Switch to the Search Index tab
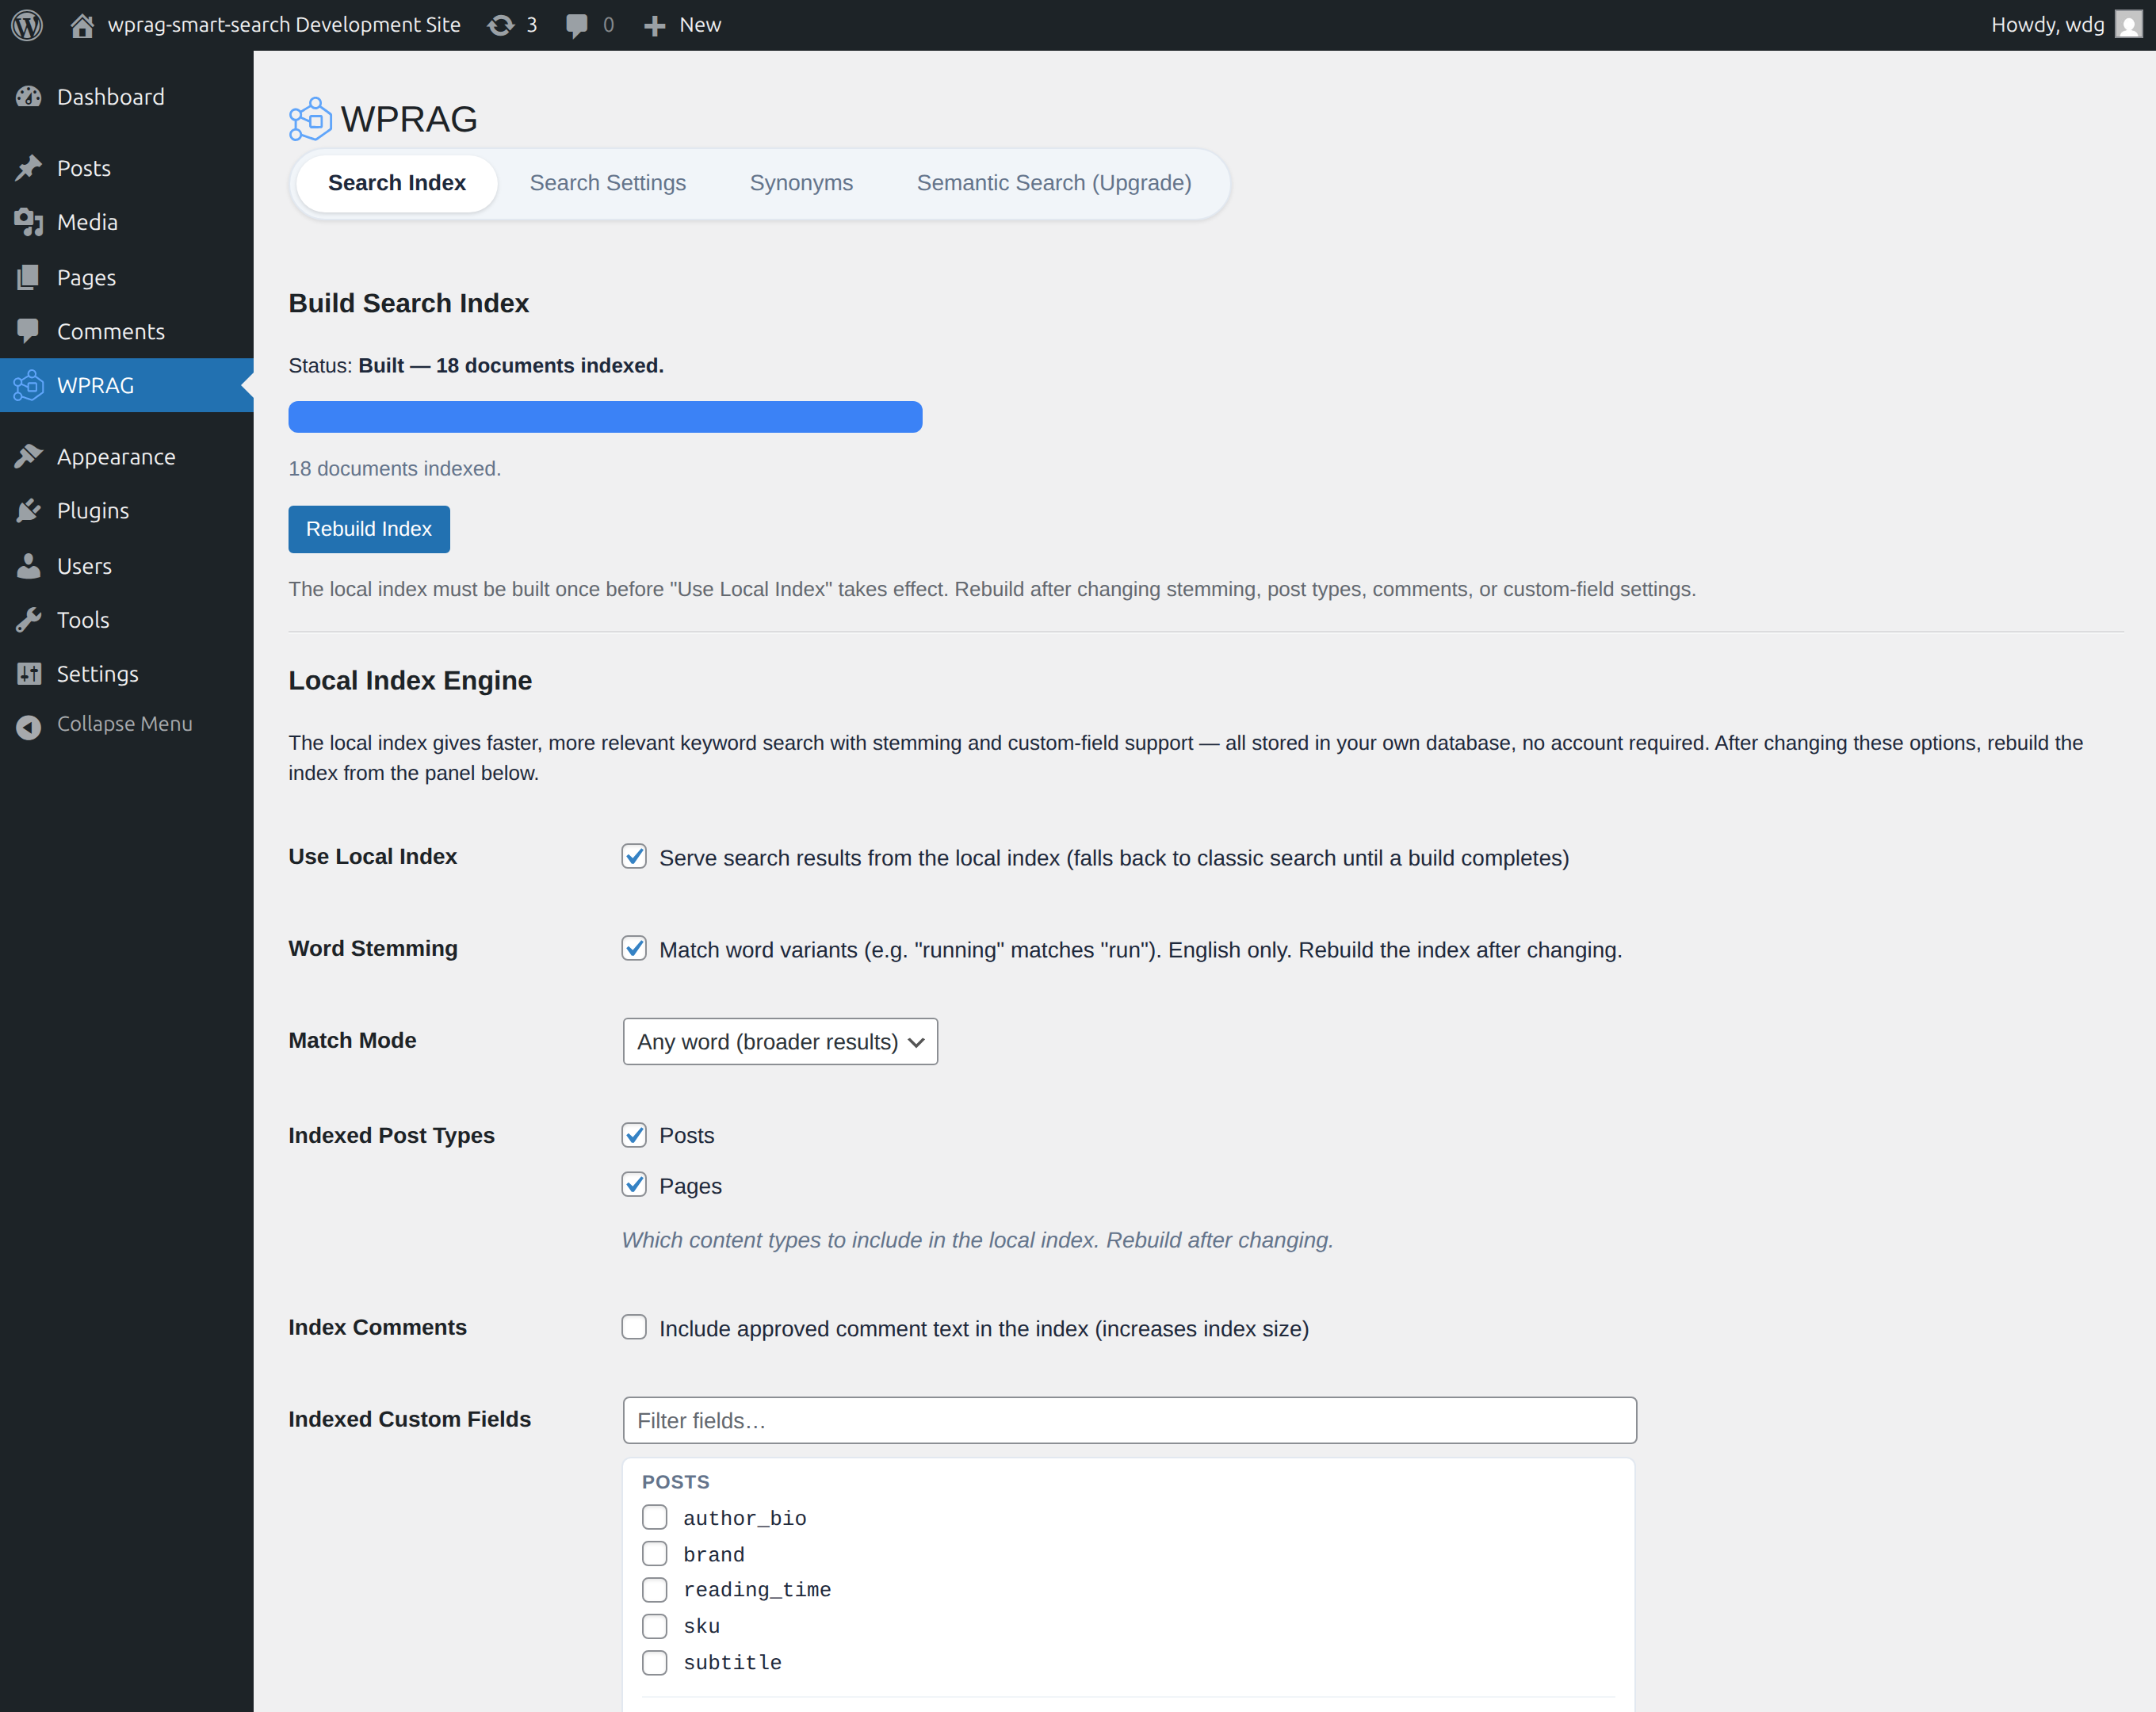The image size is (2156, 1712). 397,183
